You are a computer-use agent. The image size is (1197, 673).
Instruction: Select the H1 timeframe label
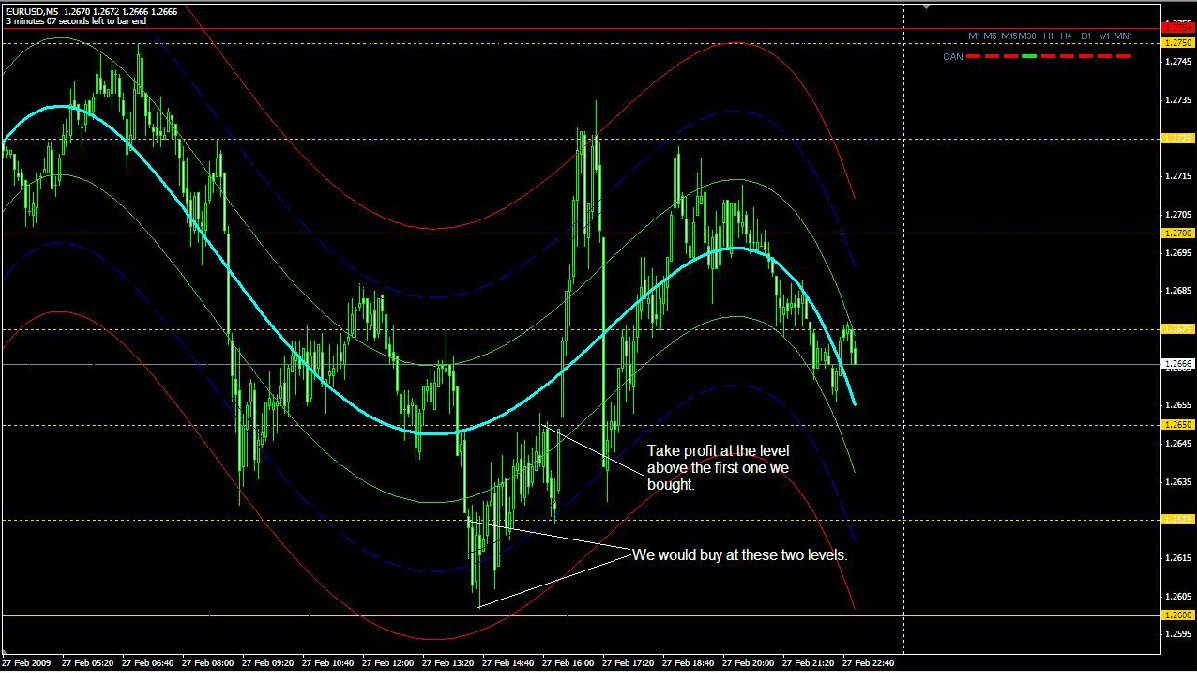pyautogui.click(x=1048, y=36)
